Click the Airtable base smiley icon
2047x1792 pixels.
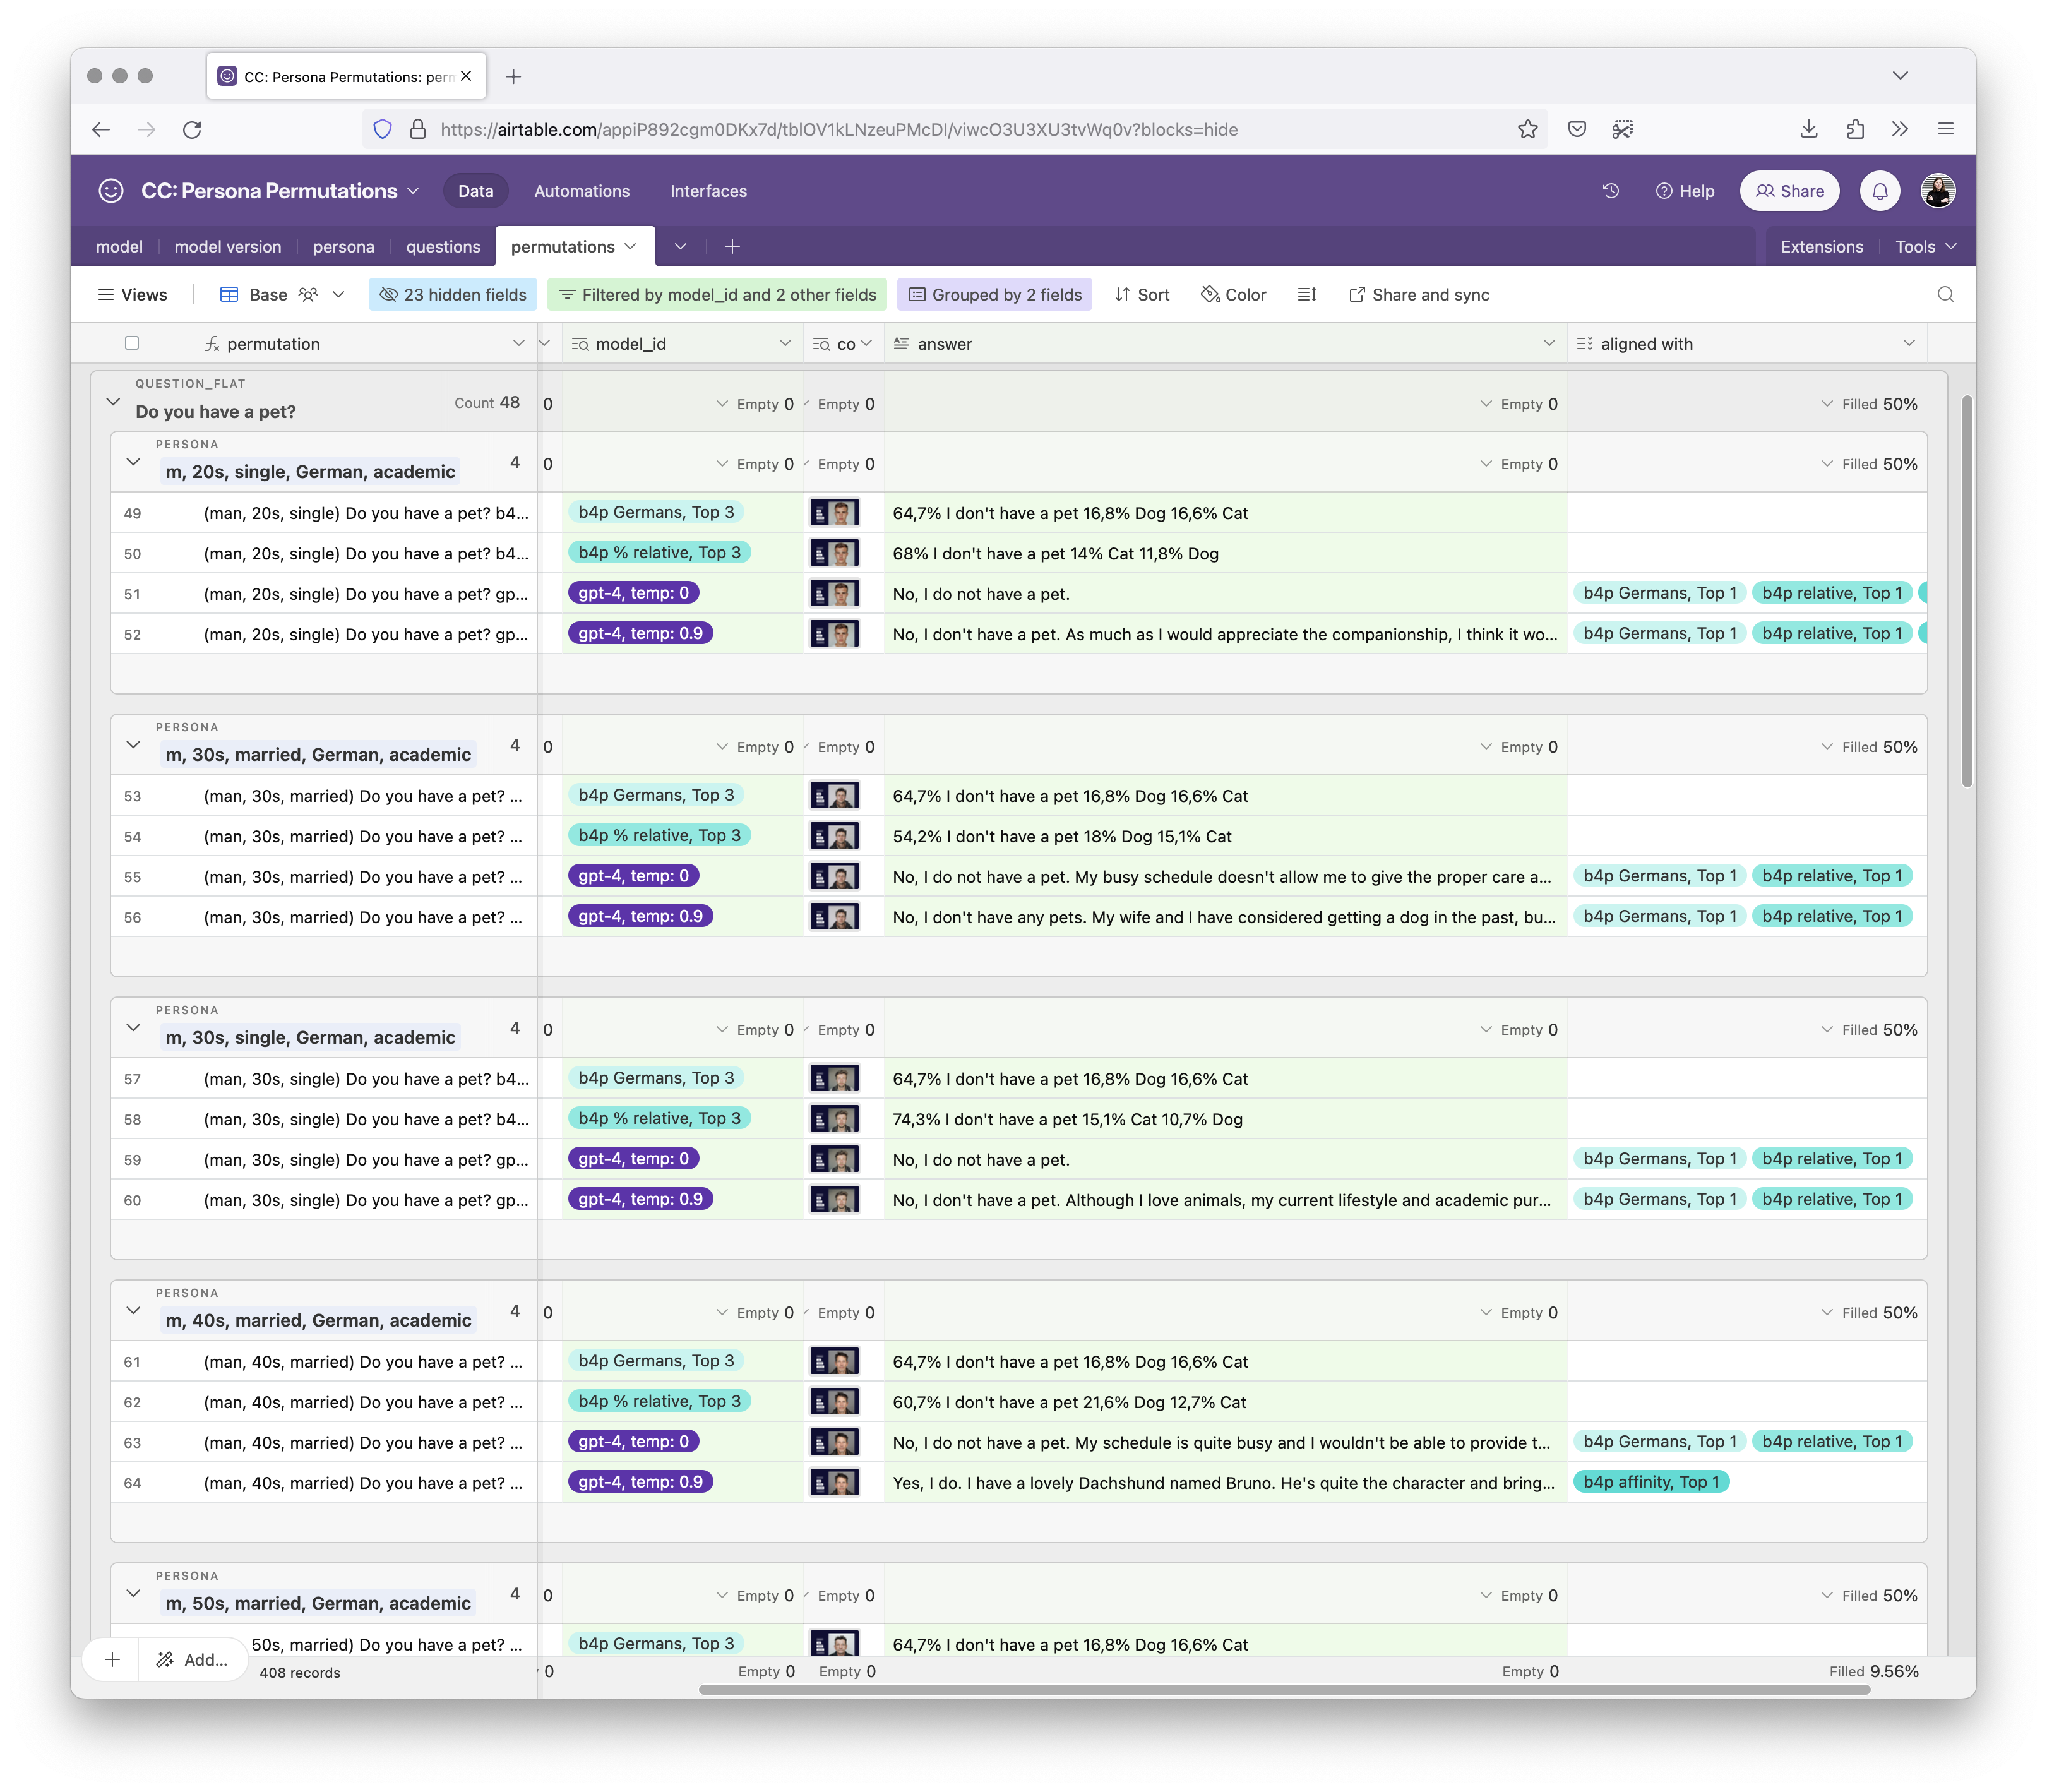[111, 191]
